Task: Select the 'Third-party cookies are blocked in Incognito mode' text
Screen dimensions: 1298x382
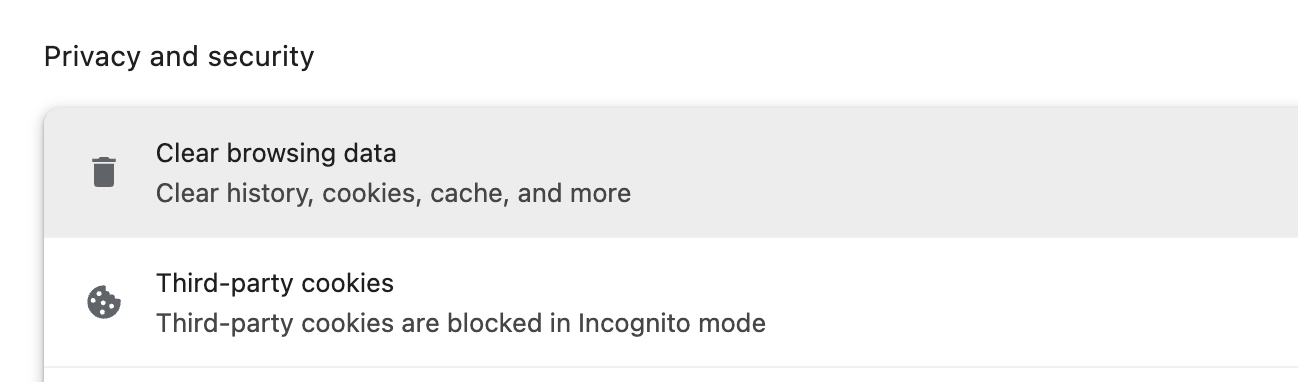Action: [x=461, y=324]
